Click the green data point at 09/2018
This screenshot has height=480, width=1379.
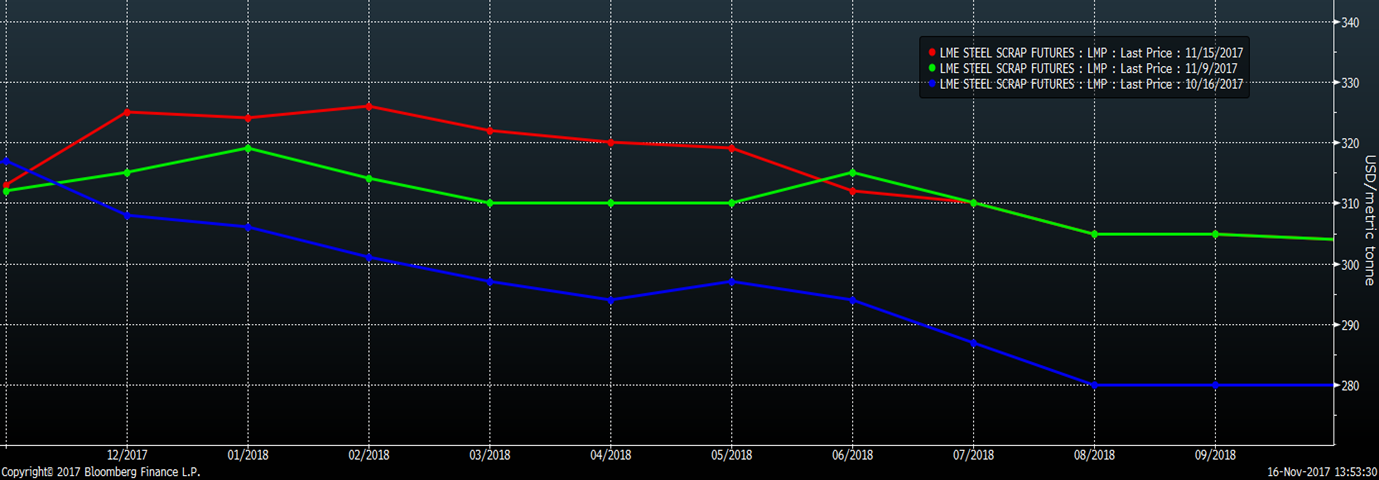tap(1215, 234)
